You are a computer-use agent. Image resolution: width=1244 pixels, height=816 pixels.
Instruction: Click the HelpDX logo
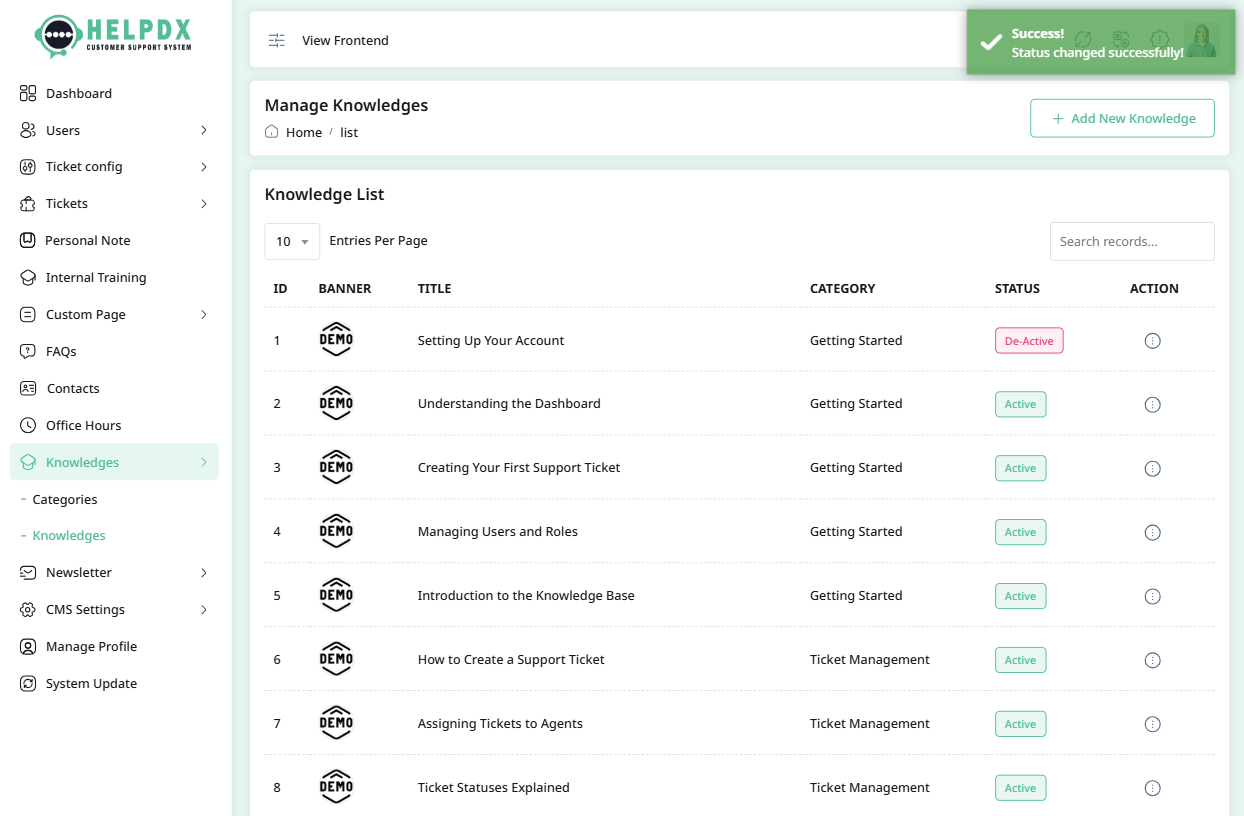pos(113,36)
